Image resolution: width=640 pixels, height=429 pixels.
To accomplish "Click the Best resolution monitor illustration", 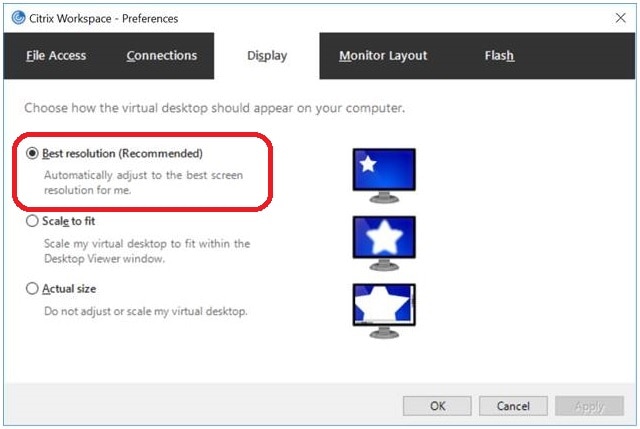I will (384, 176).
